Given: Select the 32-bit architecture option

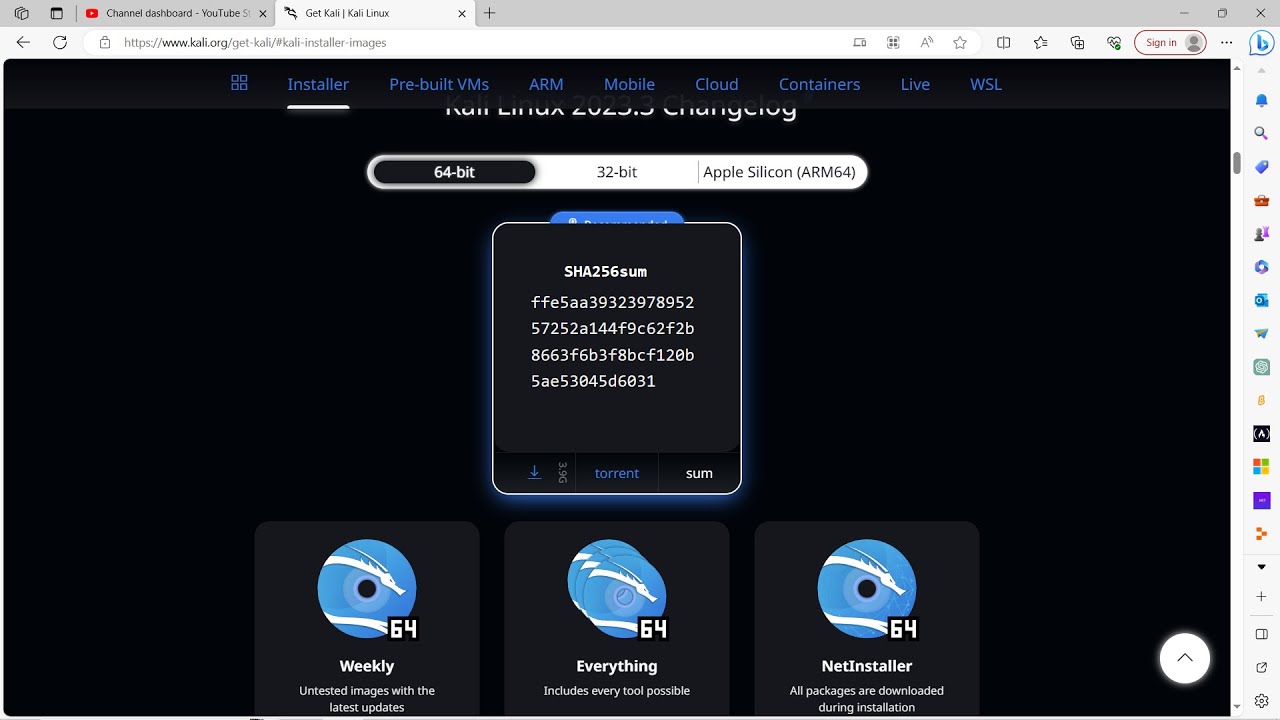Looking at the screenshot, I should [x=617, y=172].
